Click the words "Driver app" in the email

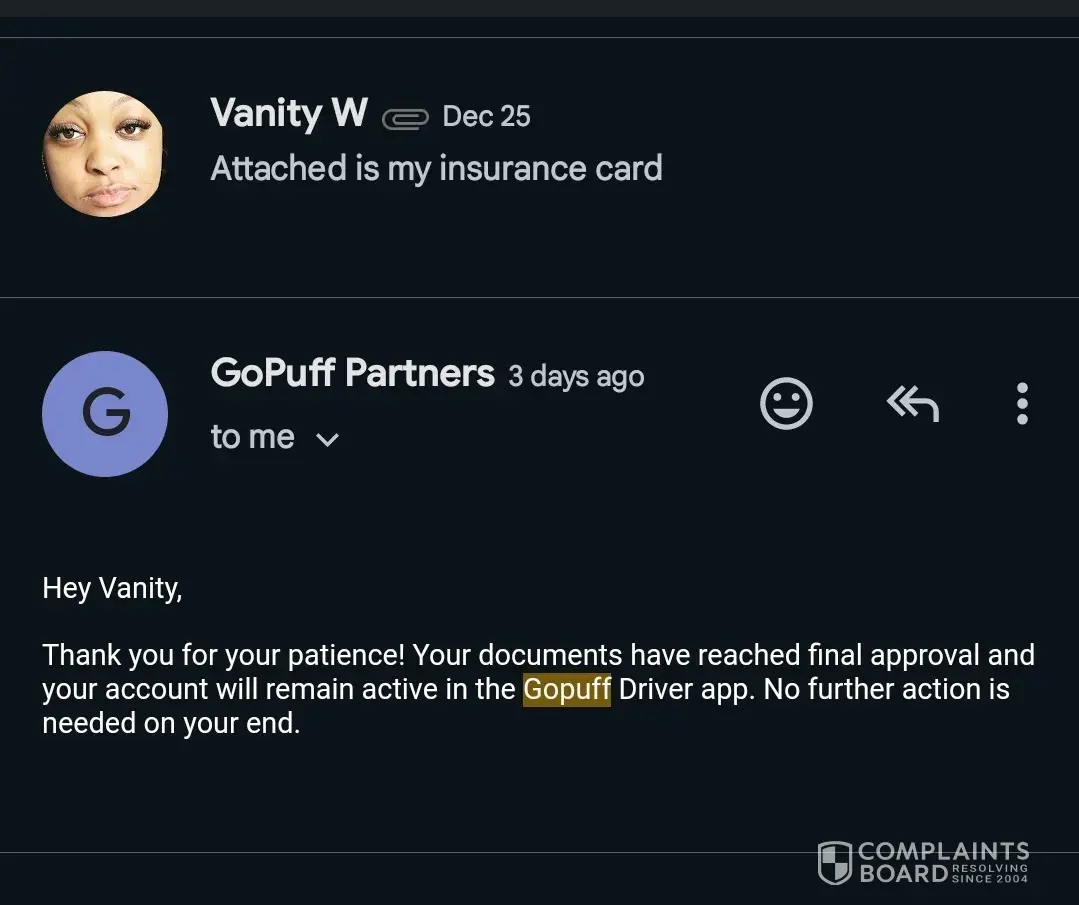[684, 690]
